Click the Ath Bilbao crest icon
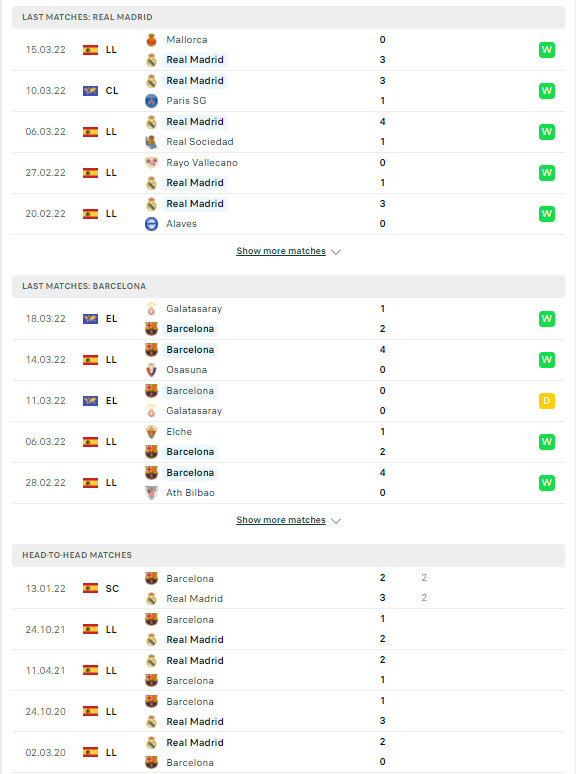Viewport: 576px width, 774px height. point(152,493)
